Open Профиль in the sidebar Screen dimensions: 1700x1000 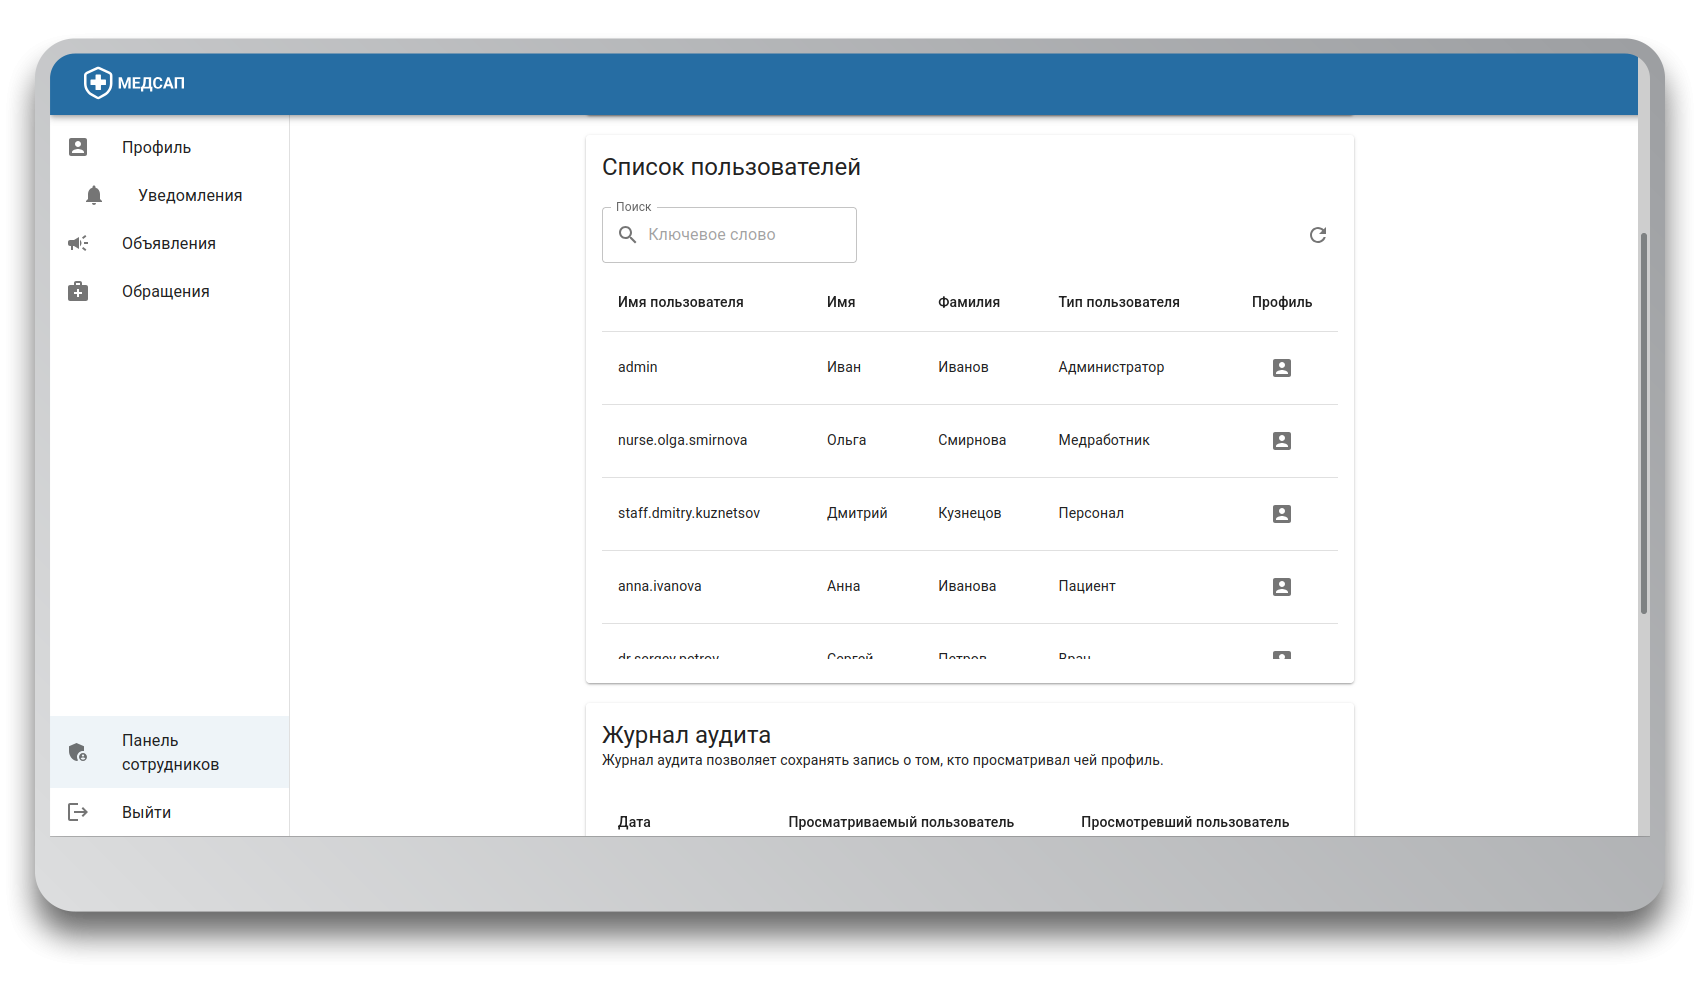156,148
